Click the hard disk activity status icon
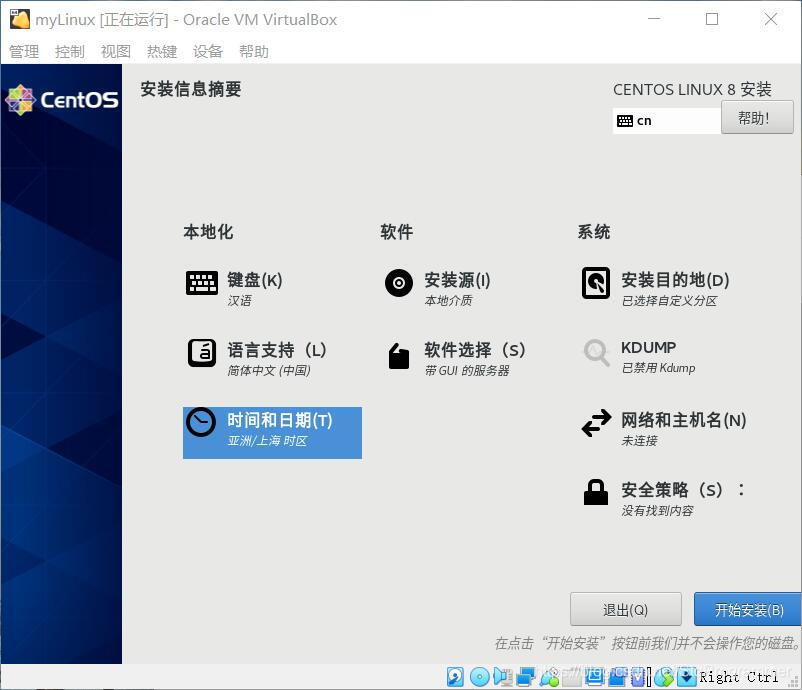The image size is (802, 690). click(455, 677)
